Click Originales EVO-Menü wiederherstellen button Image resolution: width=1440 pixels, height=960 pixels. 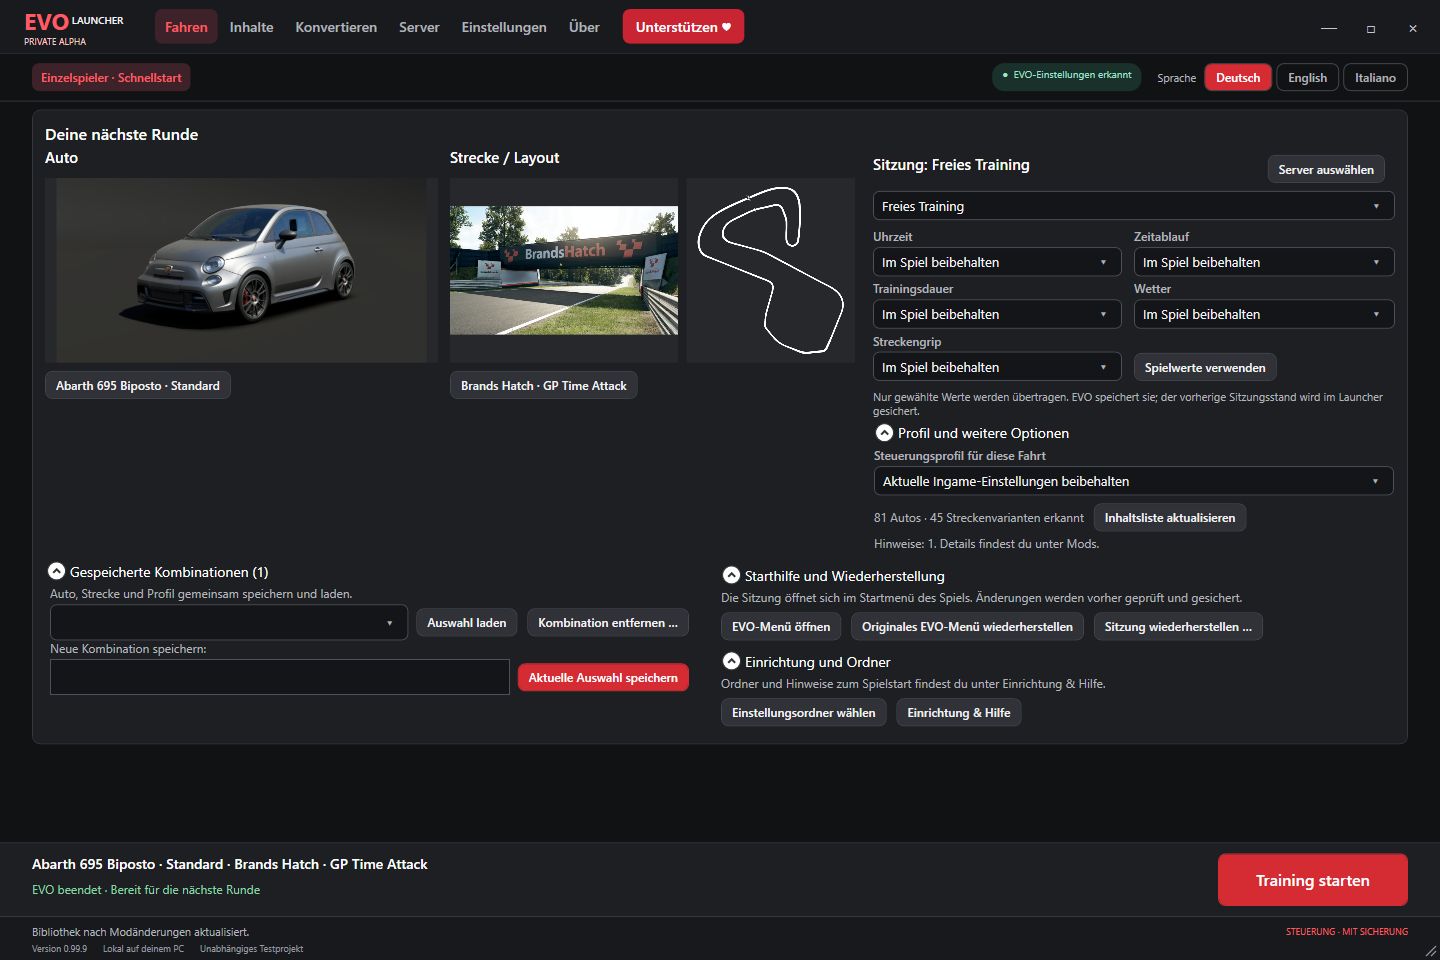[x=967, y=627]
